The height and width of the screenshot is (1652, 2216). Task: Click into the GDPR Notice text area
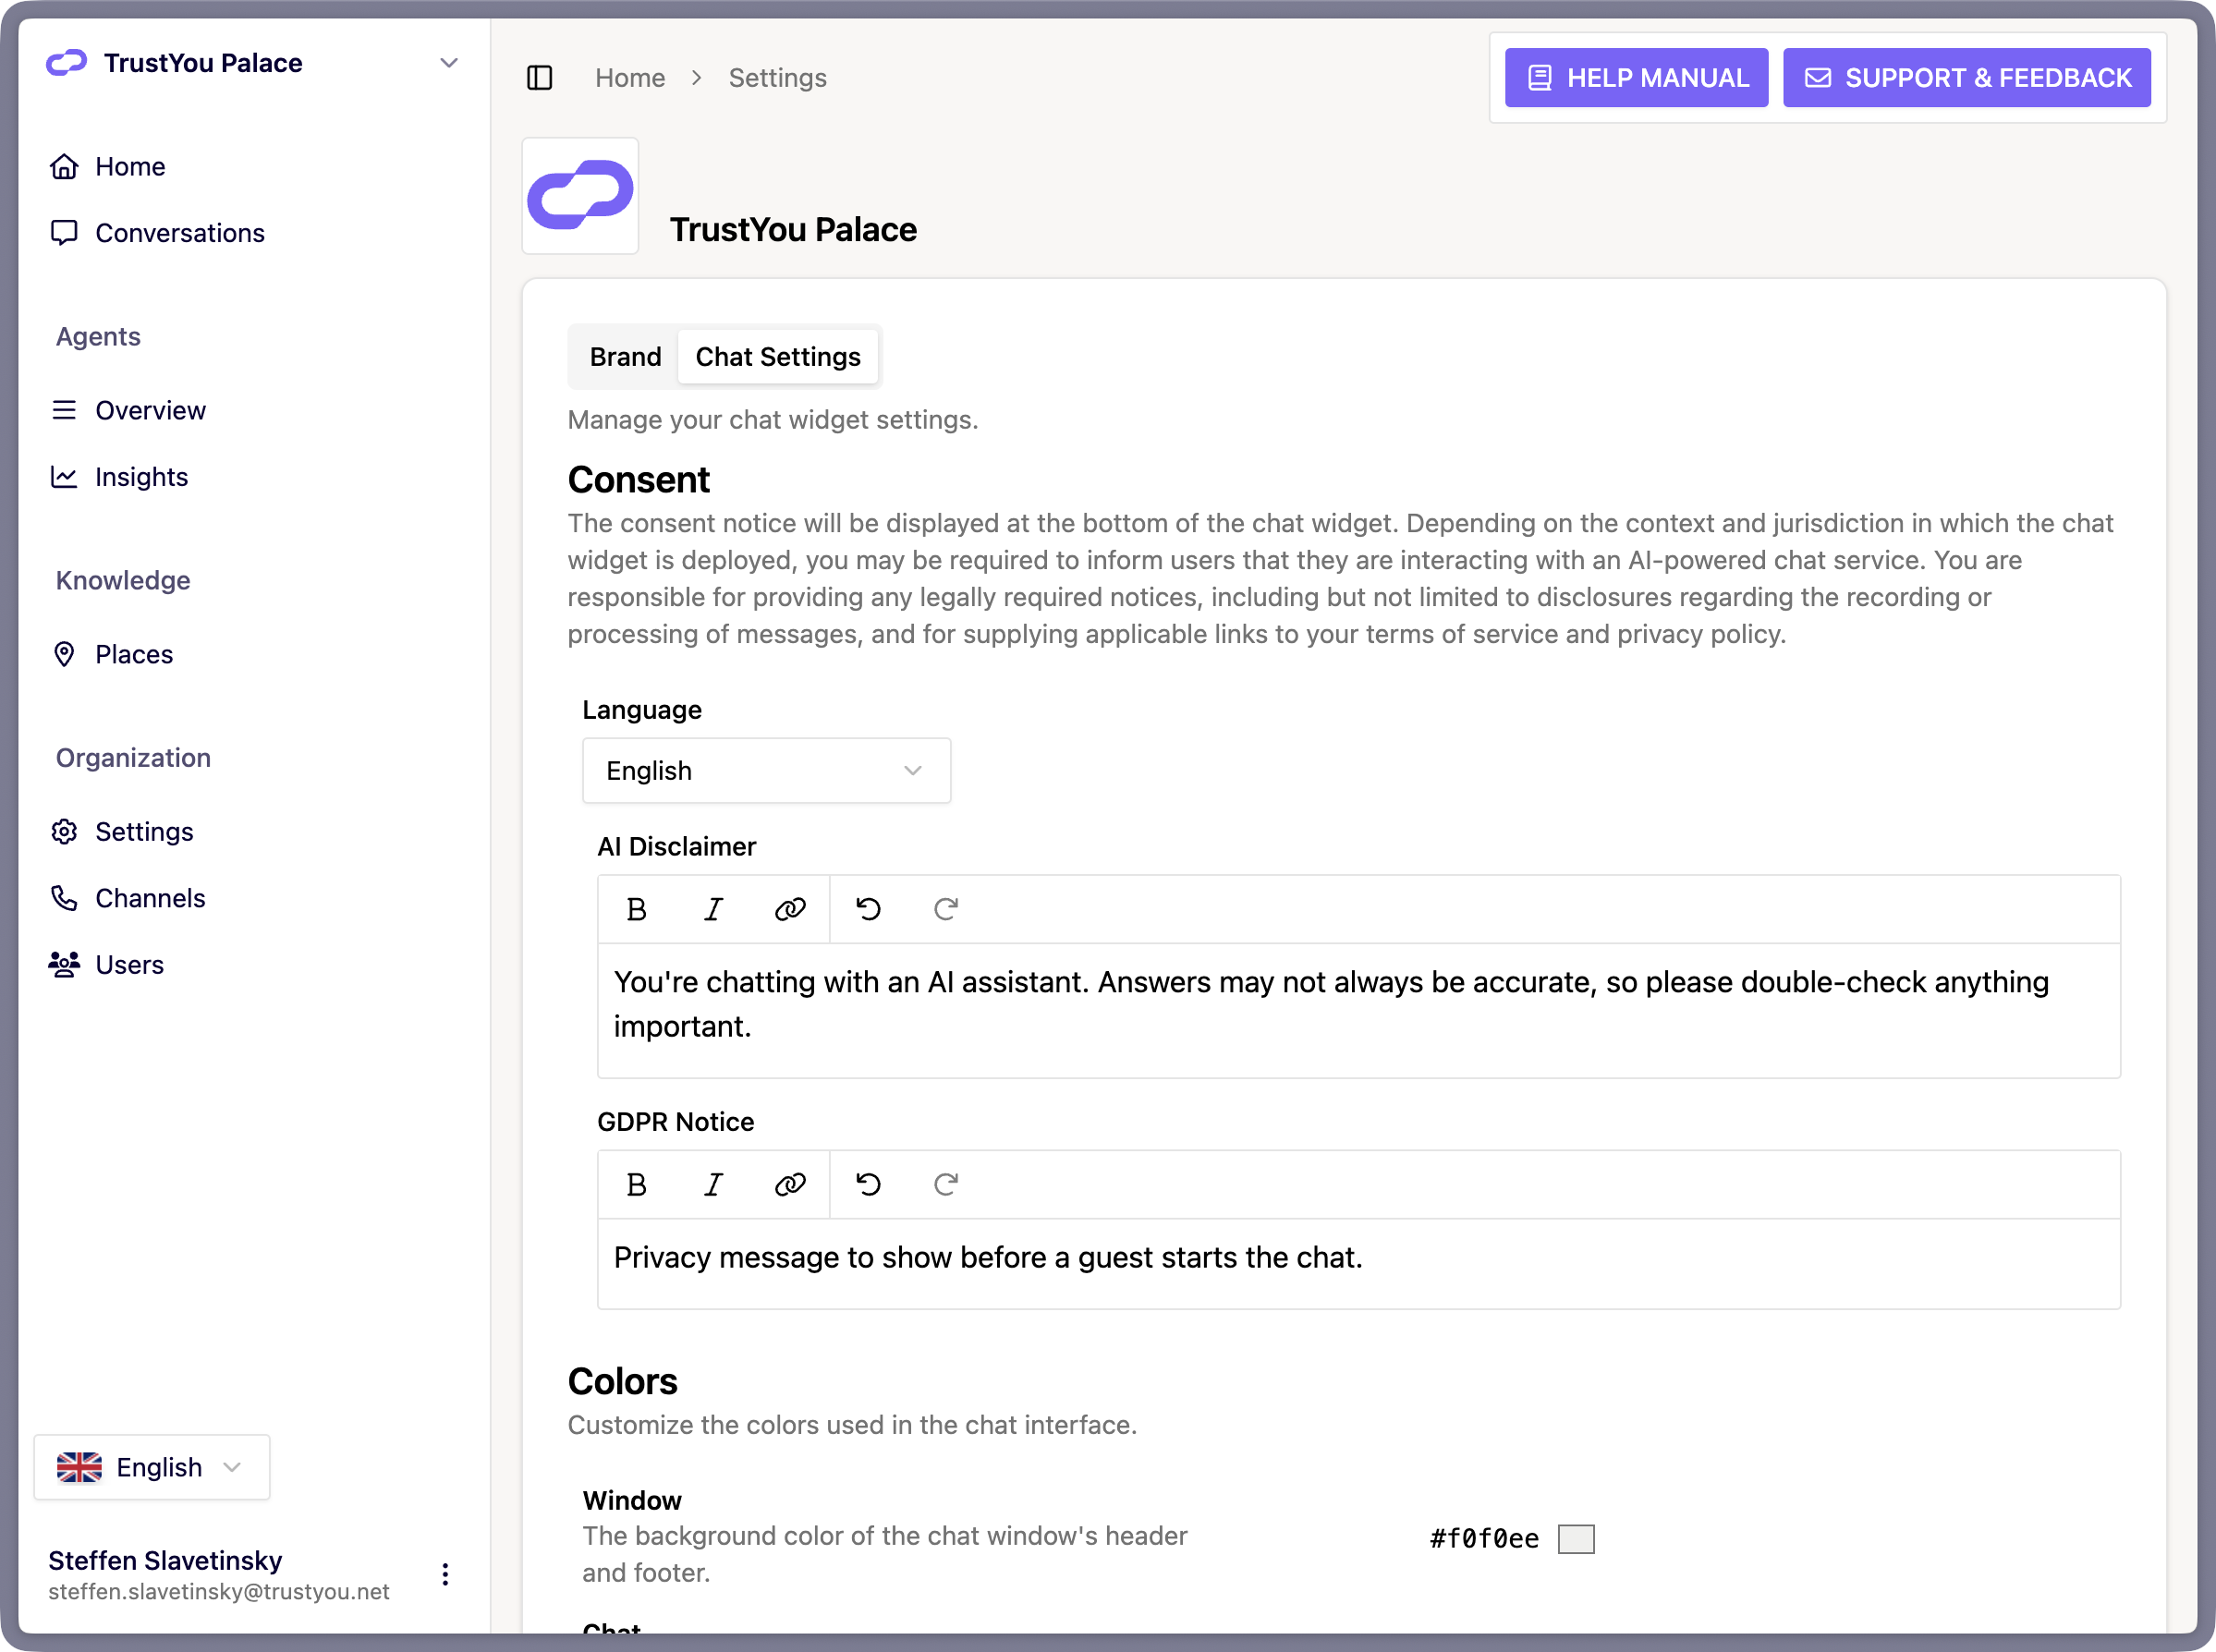(1359, 1263)
